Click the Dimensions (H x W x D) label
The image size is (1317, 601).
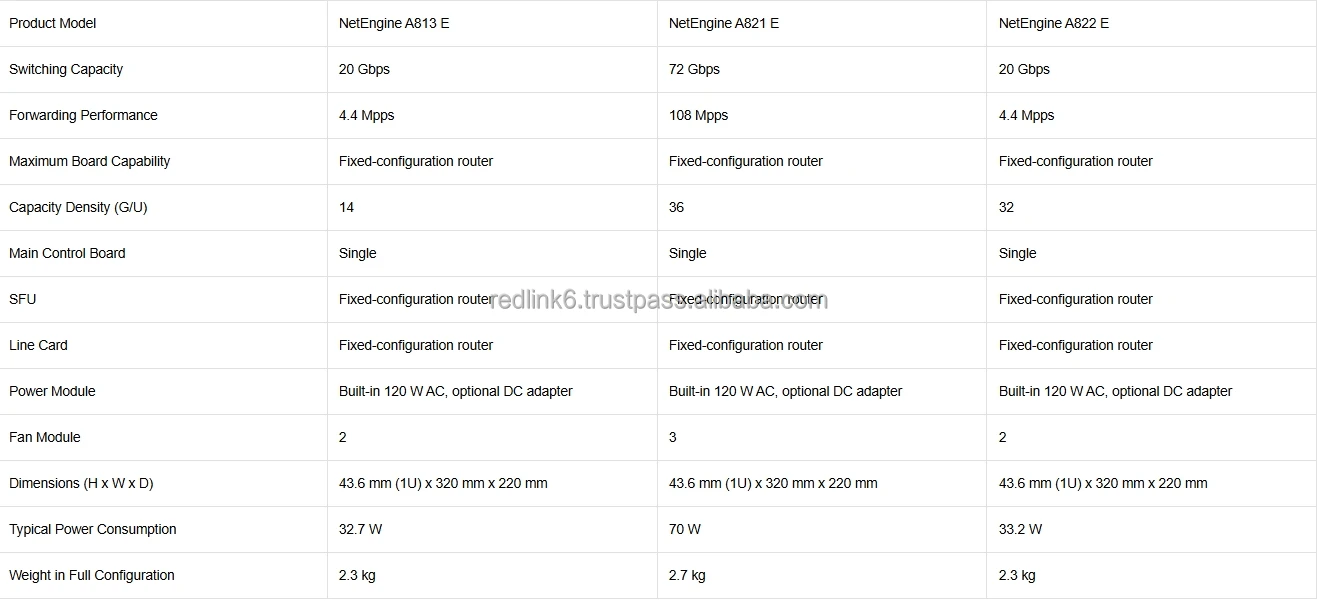pos(81,483)
